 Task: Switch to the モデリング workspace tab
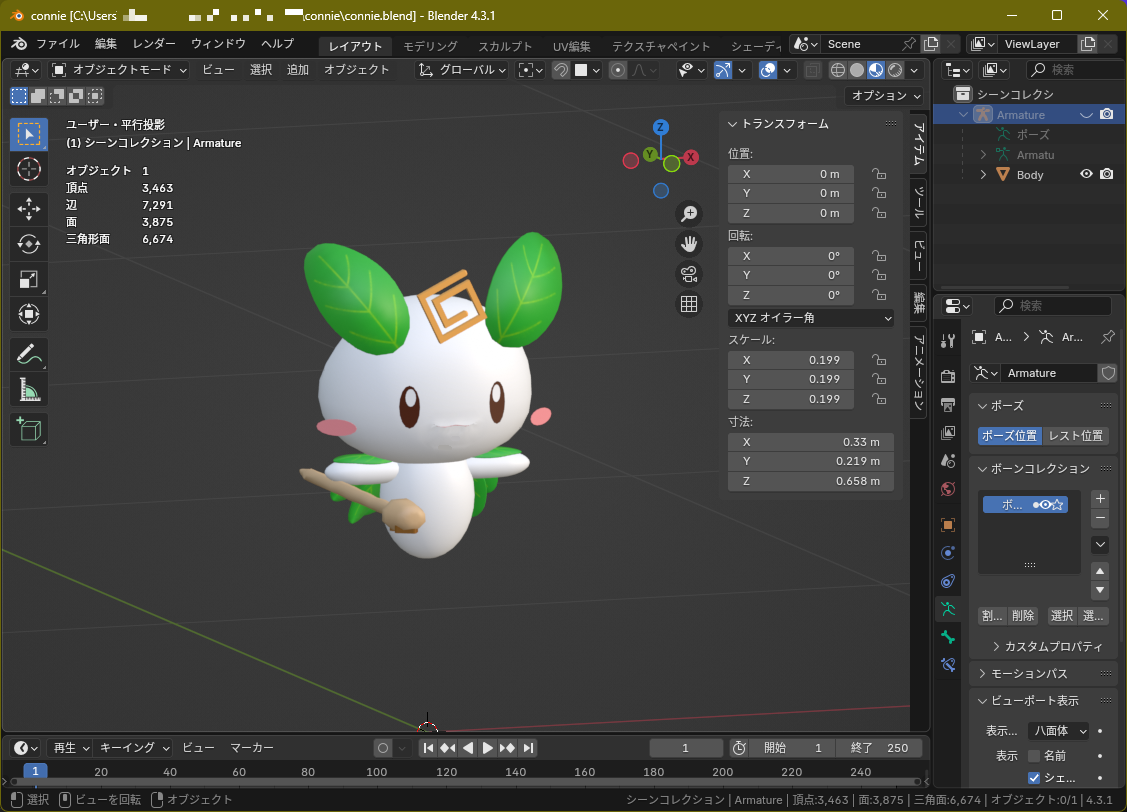tap(430, 46)
